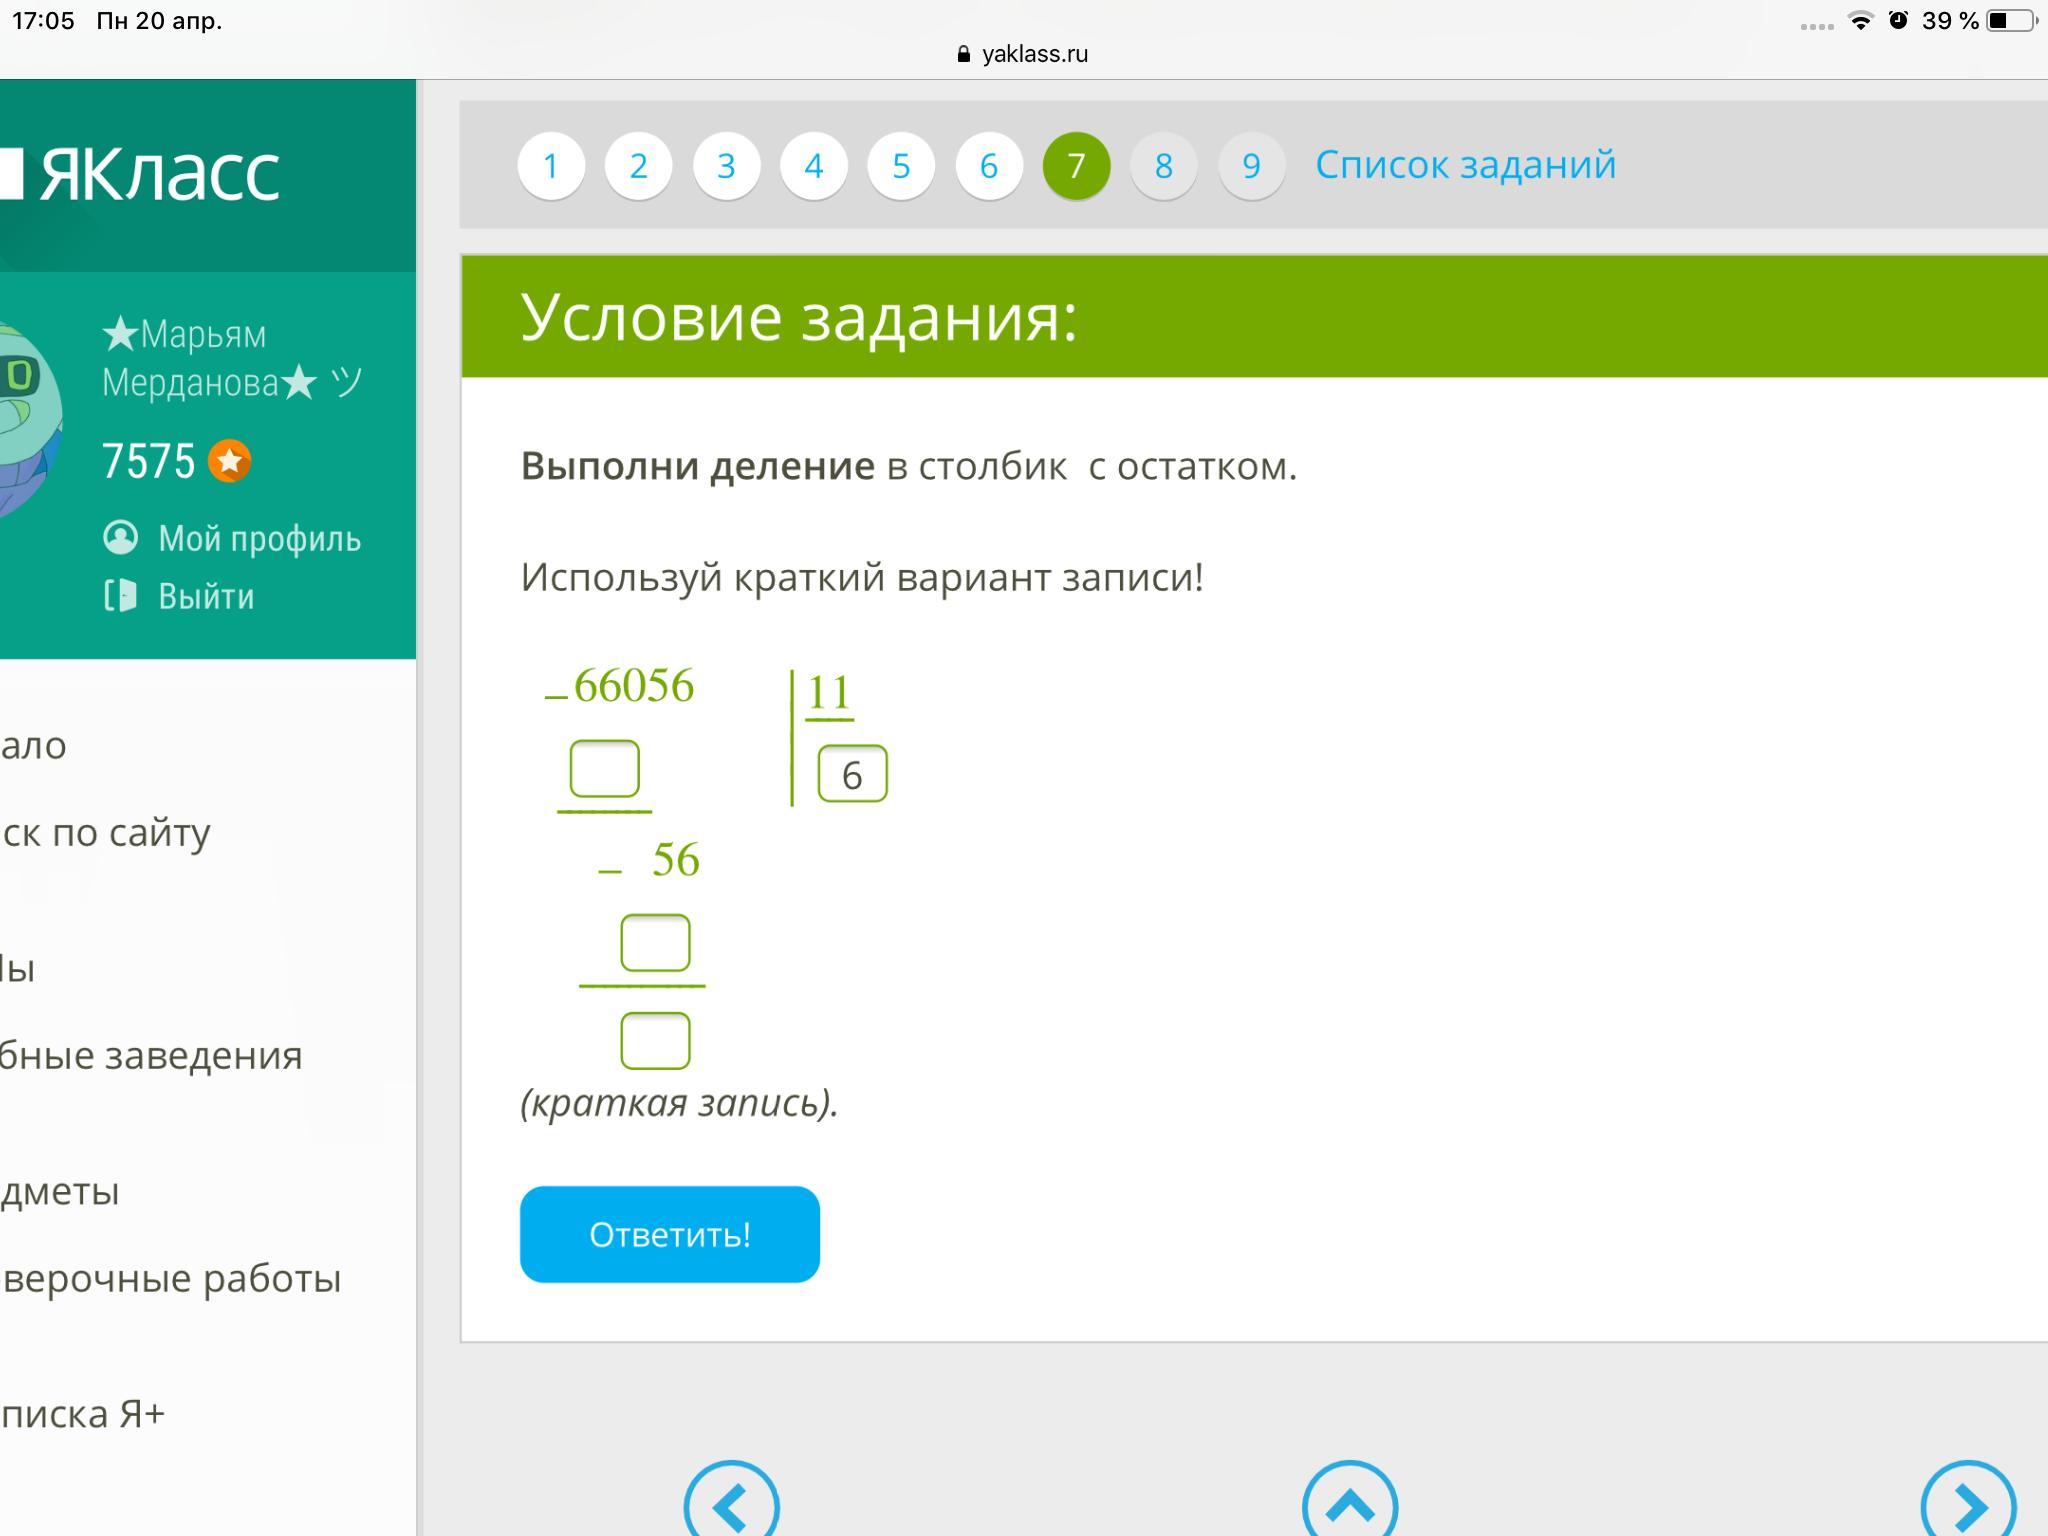Click the scroll-to-top up arrow icon
The image size is (2048, 1536).
click(1349, 1505)
